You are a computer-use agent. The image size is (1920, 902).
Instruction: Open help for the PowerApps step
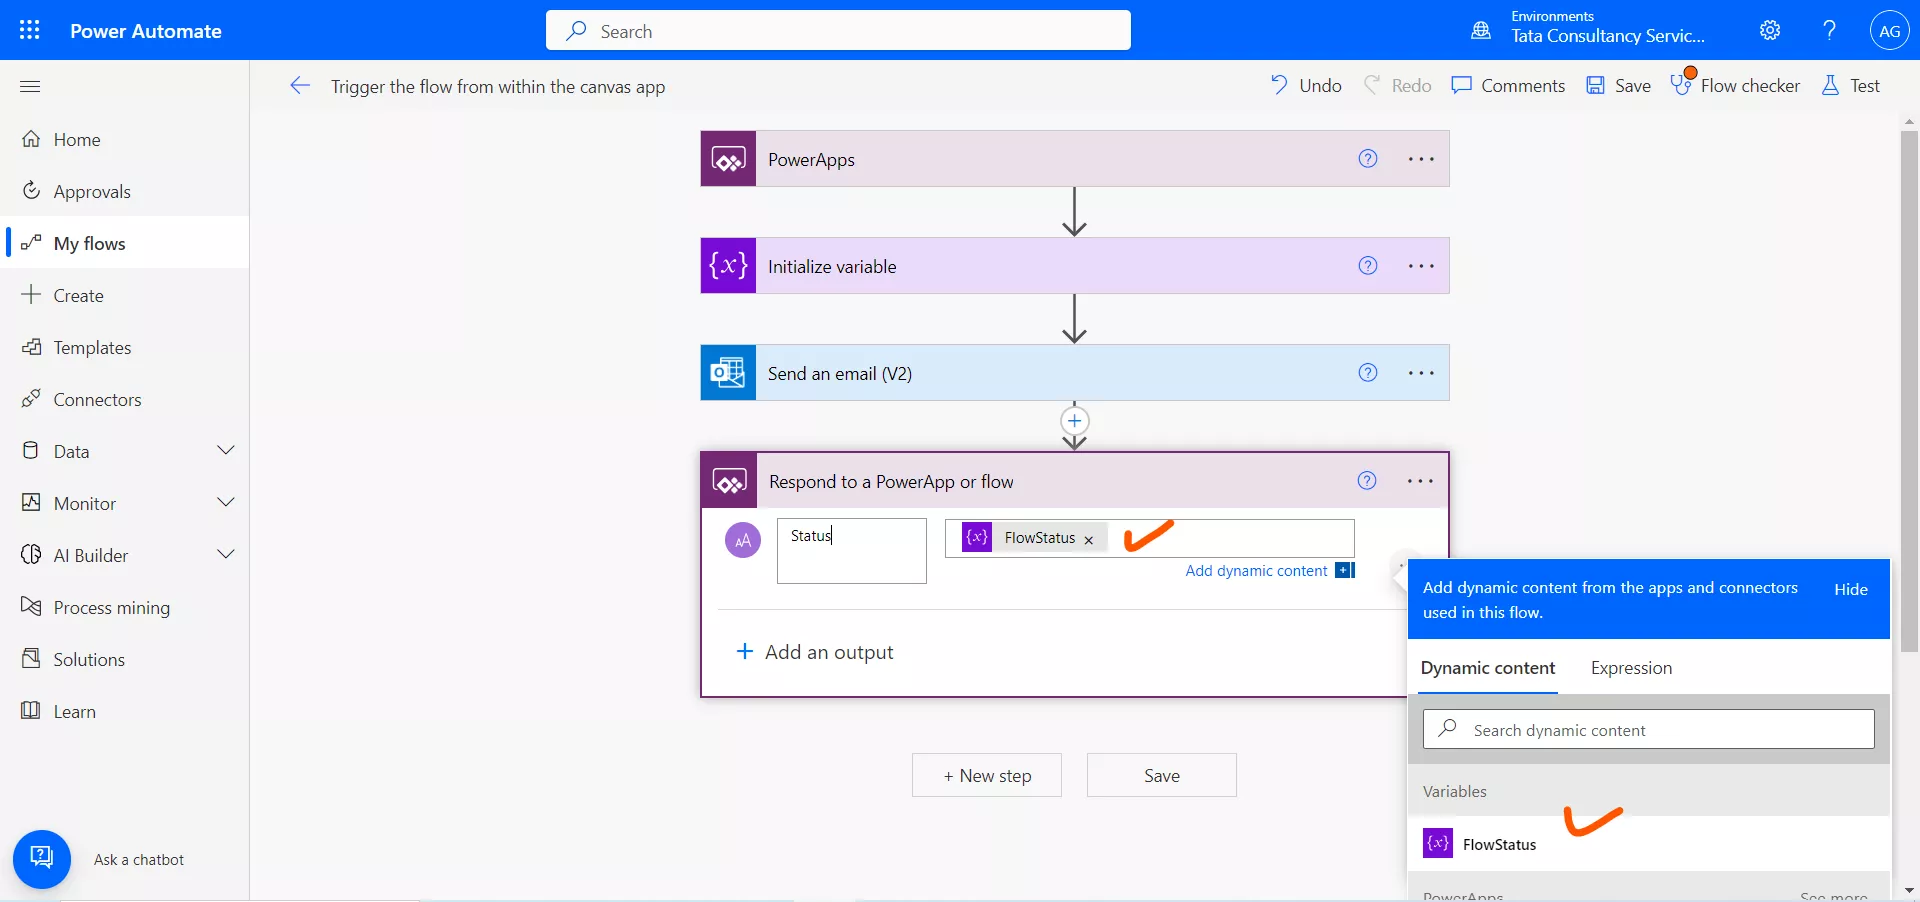point(1368,158)
